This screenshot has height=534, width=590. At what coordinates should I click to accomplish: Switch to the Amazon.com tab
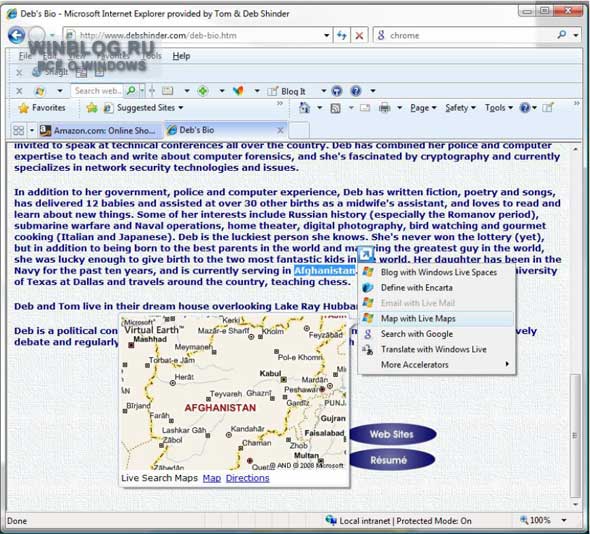102,131
